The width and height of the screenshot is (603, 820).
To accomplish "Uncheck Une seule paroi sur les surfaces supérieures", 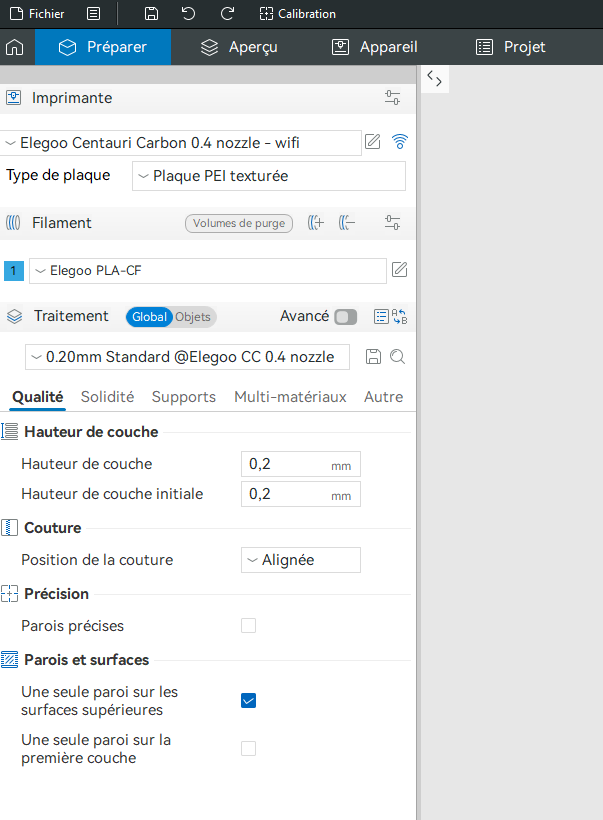I will (248, 701).
